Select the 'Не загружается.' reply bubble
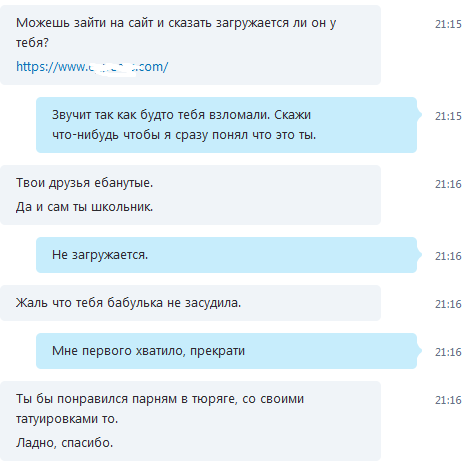 click(226, 255)
